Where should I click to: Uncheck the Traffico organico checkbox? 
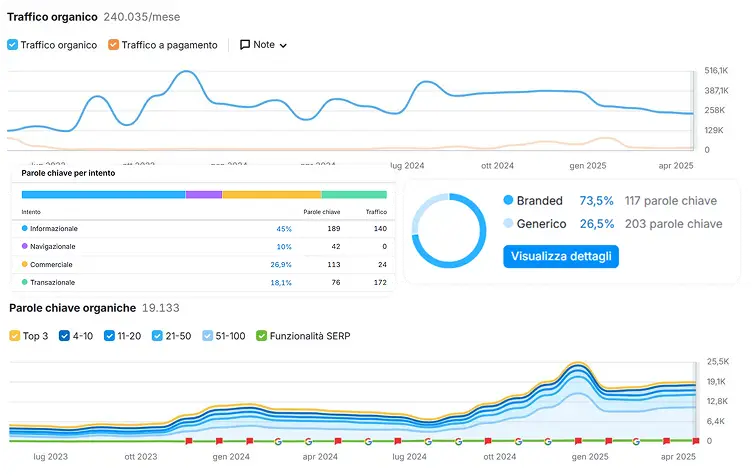point(13,45)
